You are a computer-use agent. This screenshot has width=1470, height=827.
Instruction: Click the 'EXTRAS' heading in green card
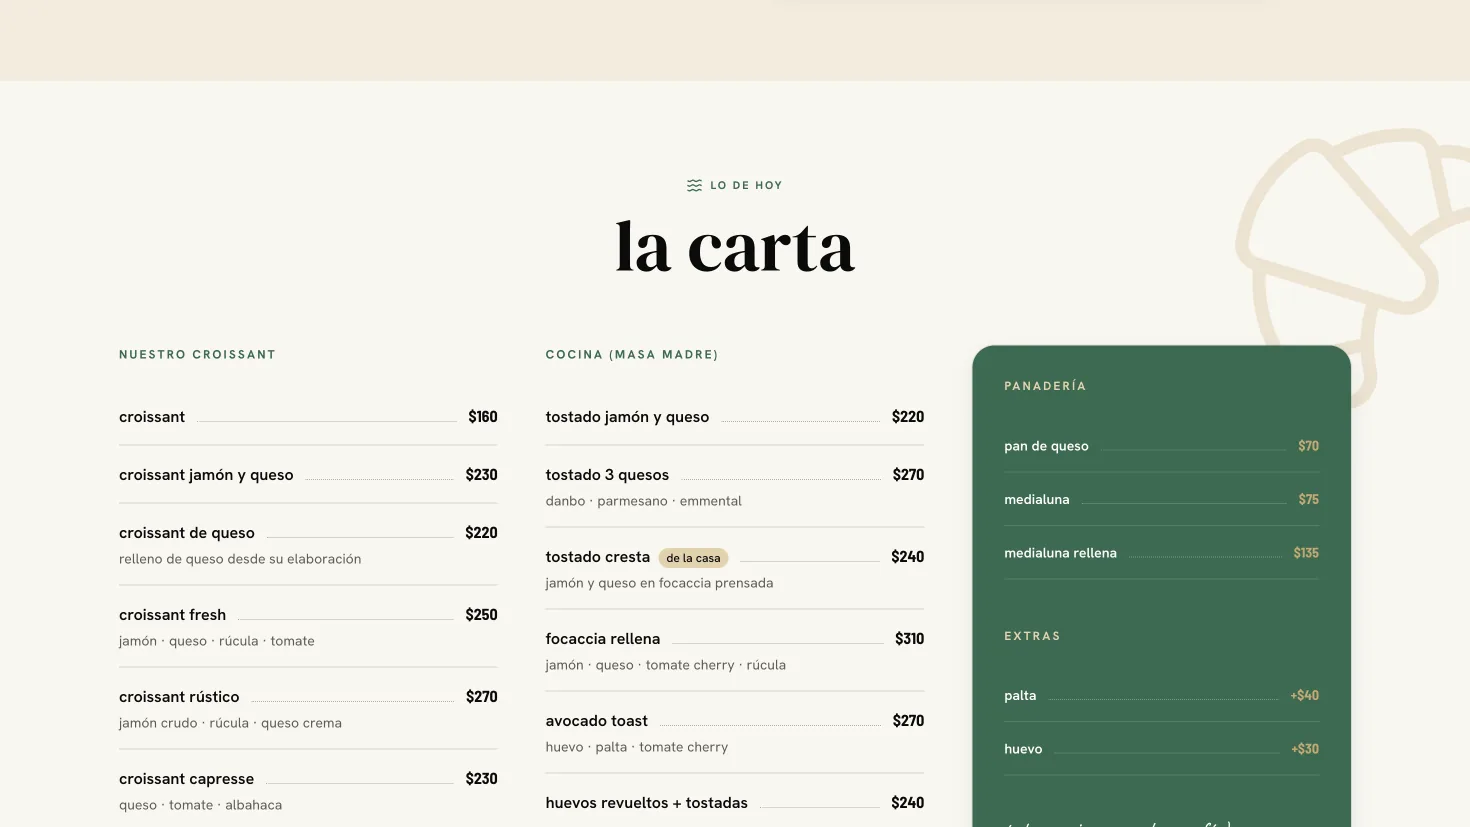(1032, 636)
